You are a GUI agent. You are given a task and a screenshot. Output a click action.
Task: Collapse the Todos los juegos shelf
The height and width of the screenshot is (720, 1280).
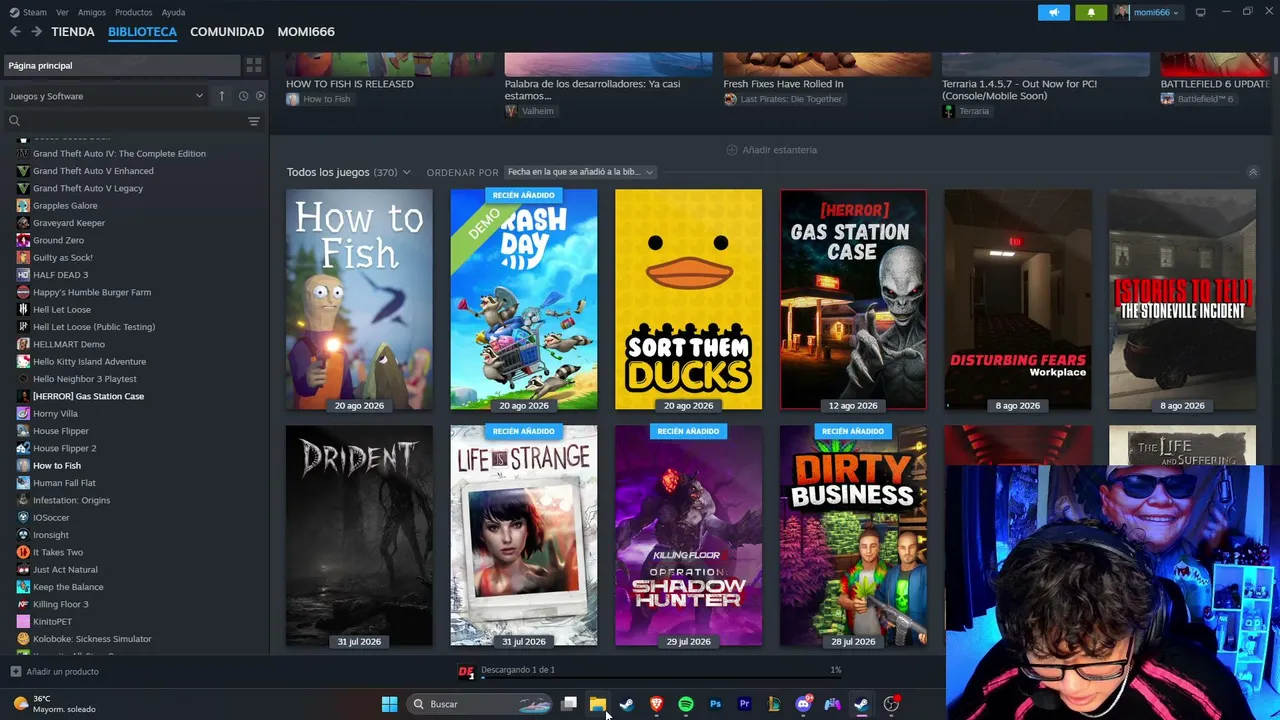[1253, 172]
